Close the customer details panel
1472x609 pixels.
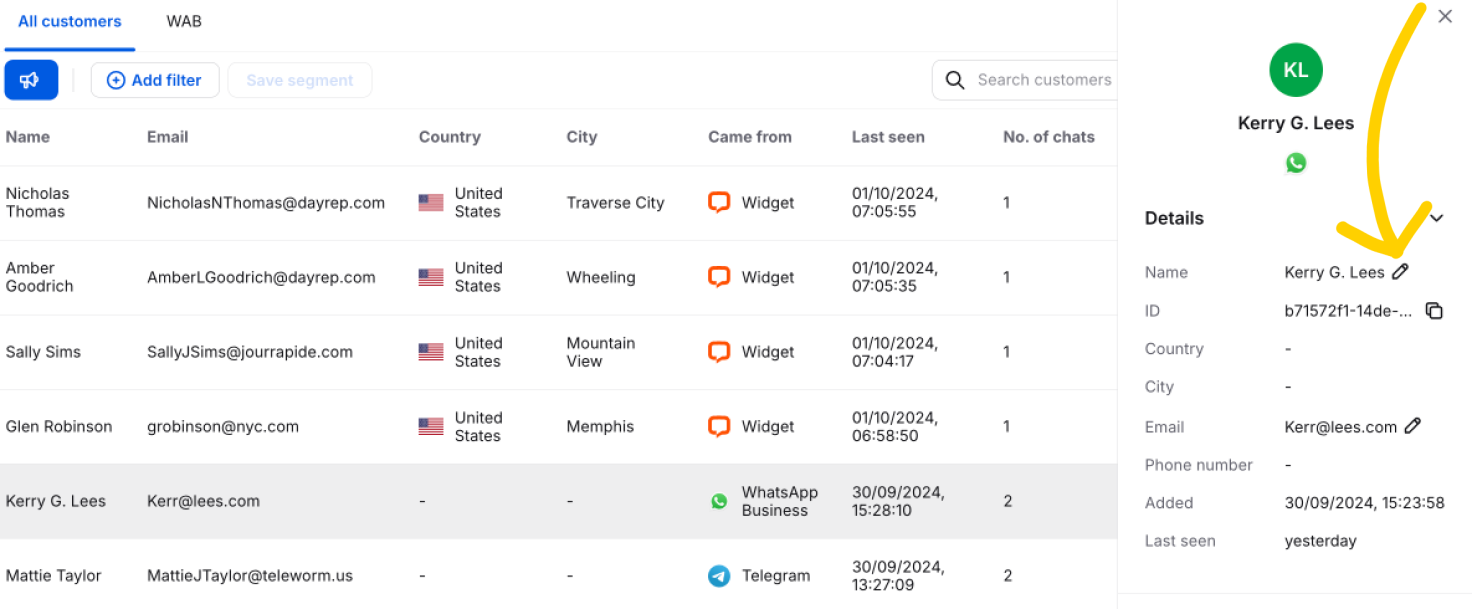[x=1445, y=17]
